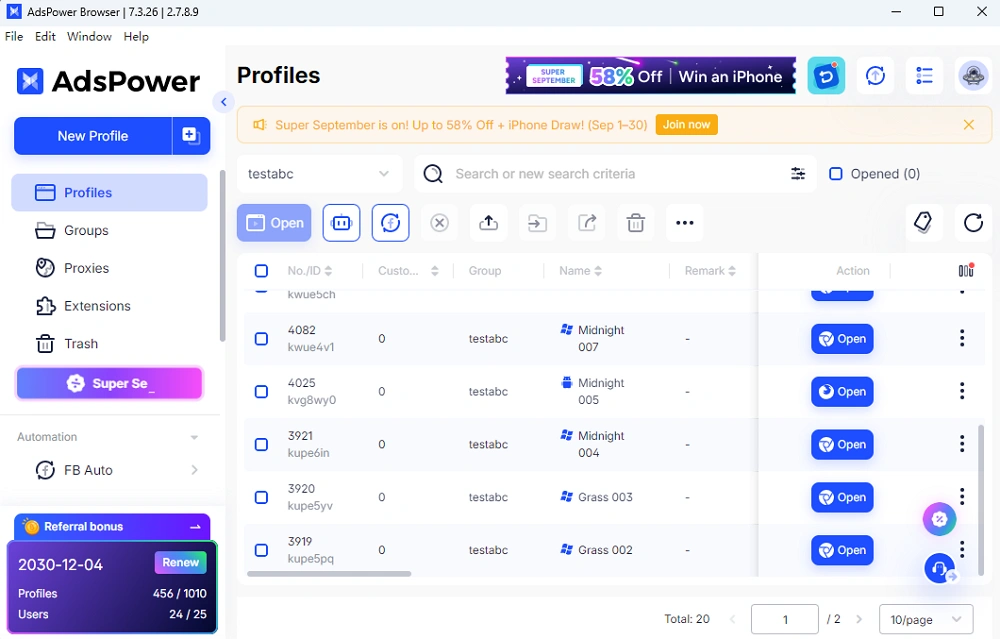
Task: Click the upload/export toolbar icon
Action: point(489,223)
